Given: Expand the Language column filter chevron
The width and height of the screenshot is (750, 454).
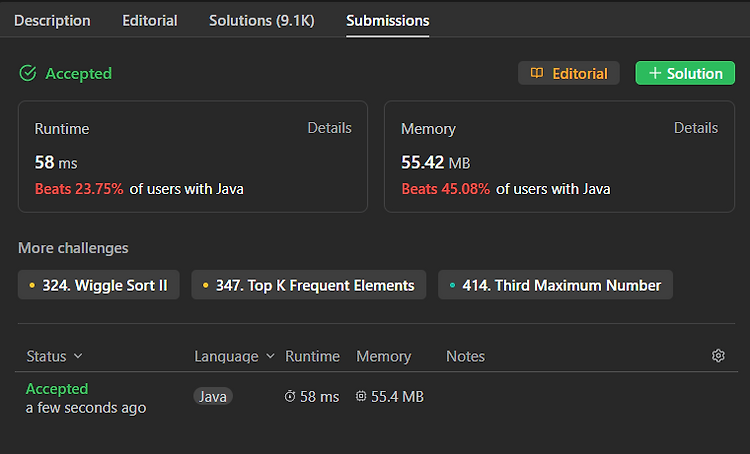Looking at the screenshot, I should point(270,356).
